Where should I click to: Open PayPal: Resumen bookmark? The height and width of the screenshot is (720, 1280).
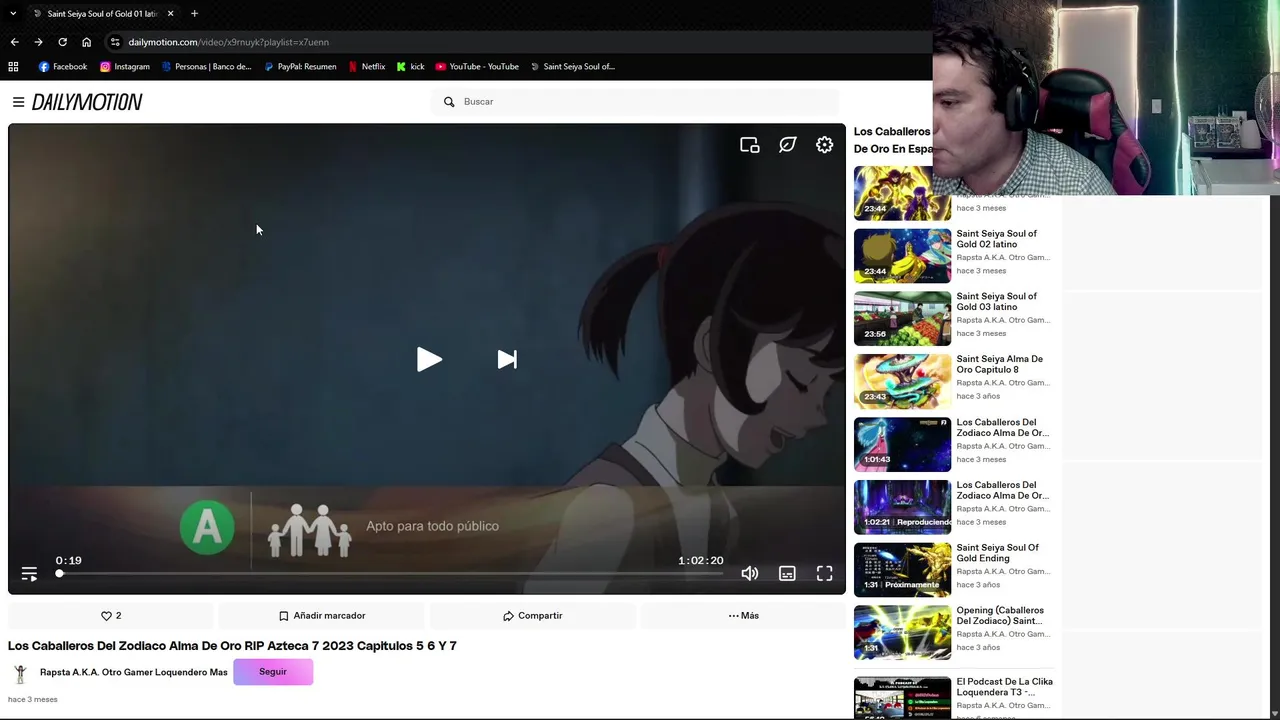pos(300,67)
